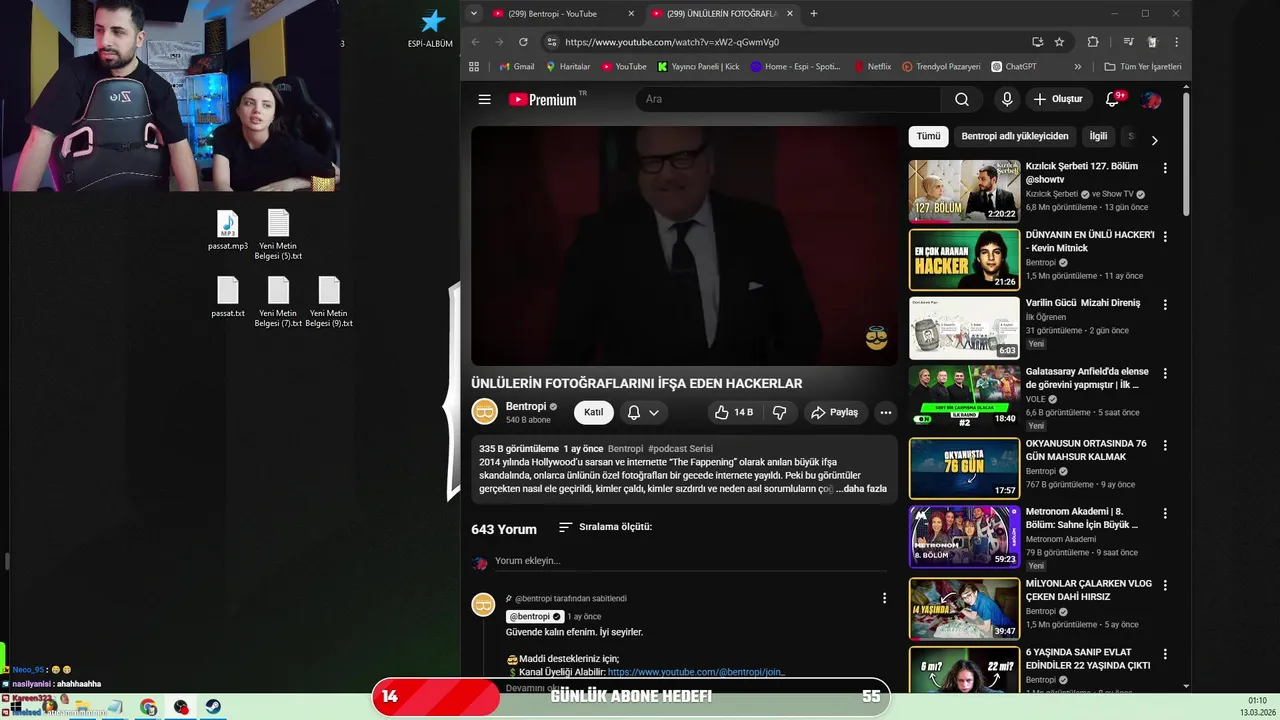This screenshot has width=1280, height=720.
Task: Click the Paylaş share button
Action: click(x=834, y=412)
